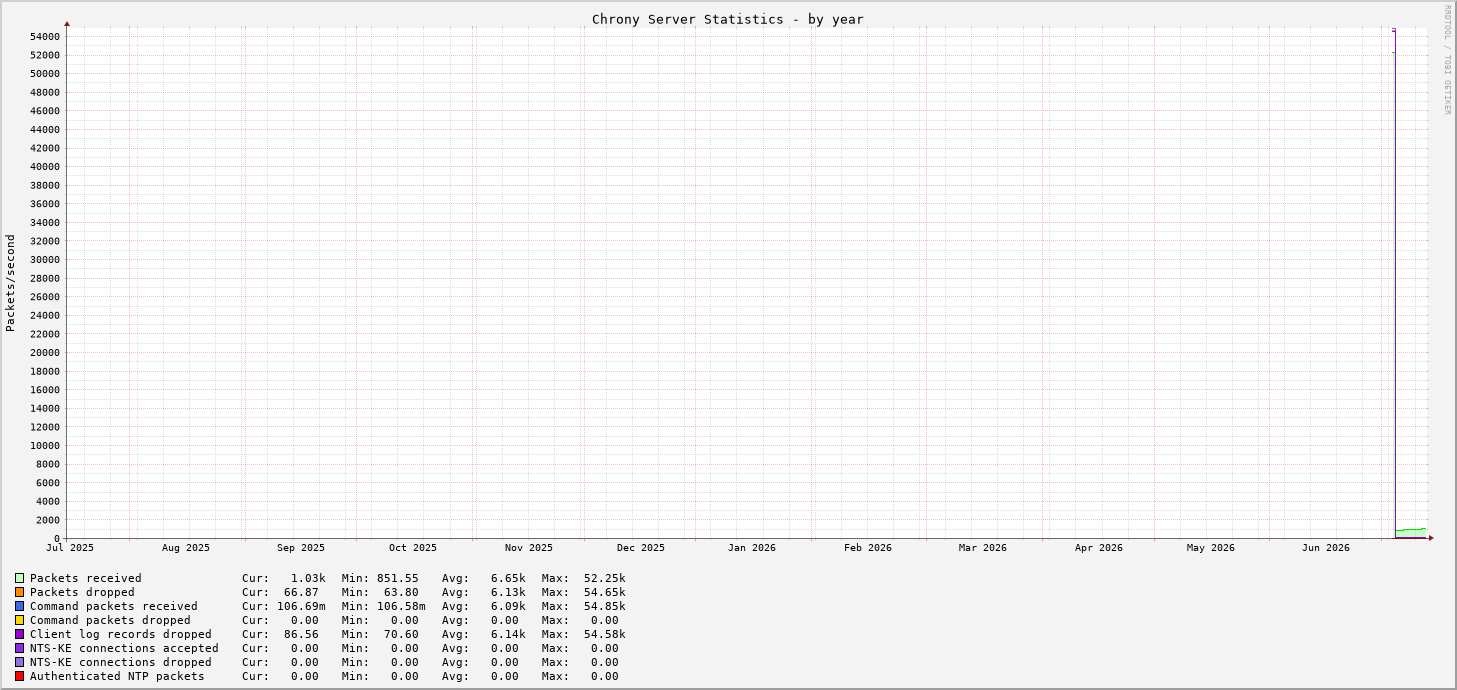This screenshot has height=690, width=1457.
Task: Click the Max value 54.58k
Action: click(x=605, y=634)
